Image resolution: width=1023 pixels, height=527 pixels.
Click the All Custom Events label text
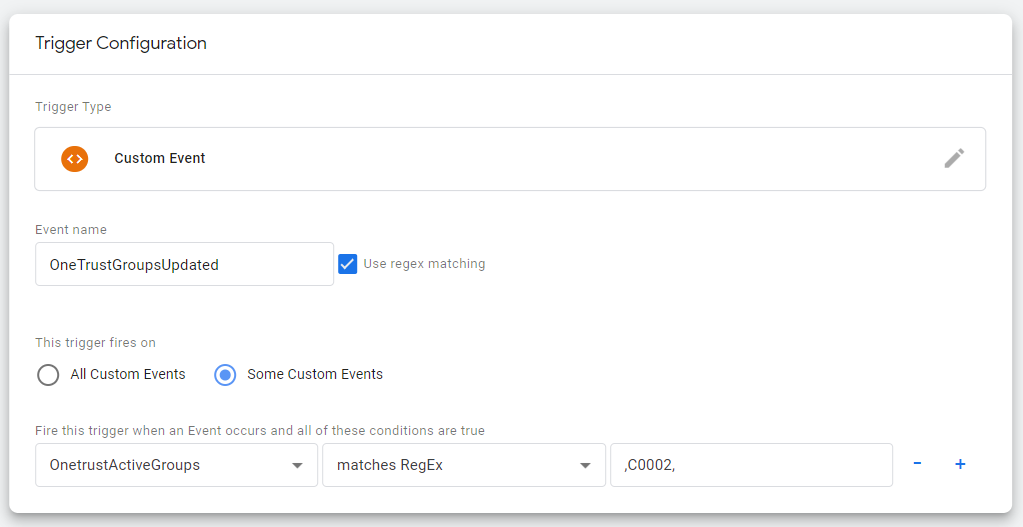point(128,374)
